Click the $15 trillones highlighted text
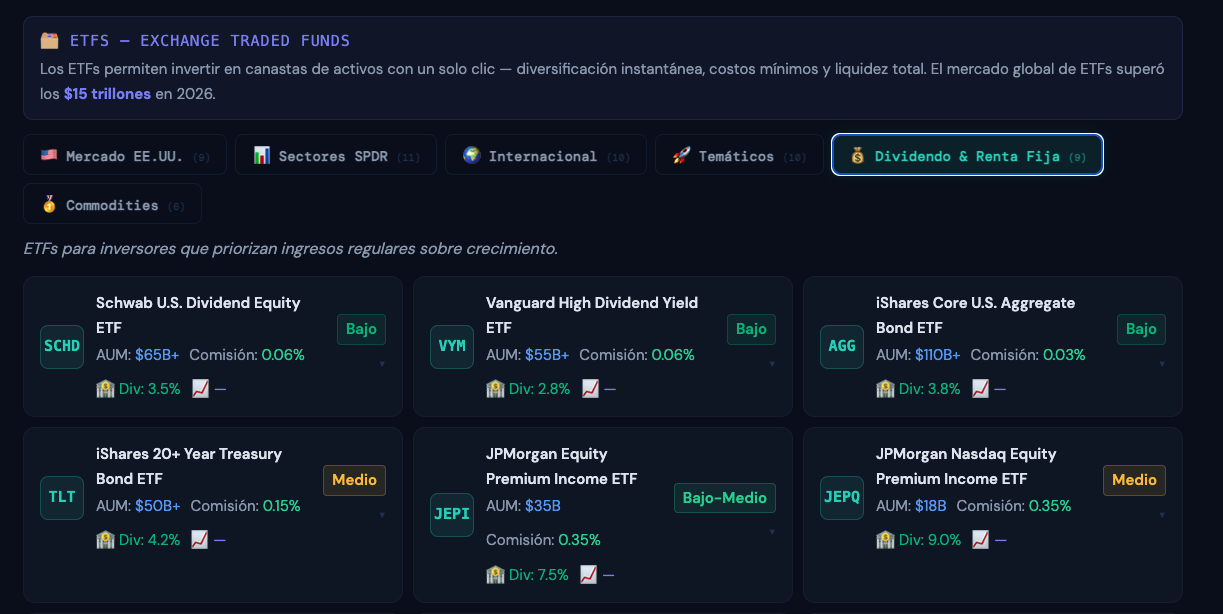 coord(107,94)
